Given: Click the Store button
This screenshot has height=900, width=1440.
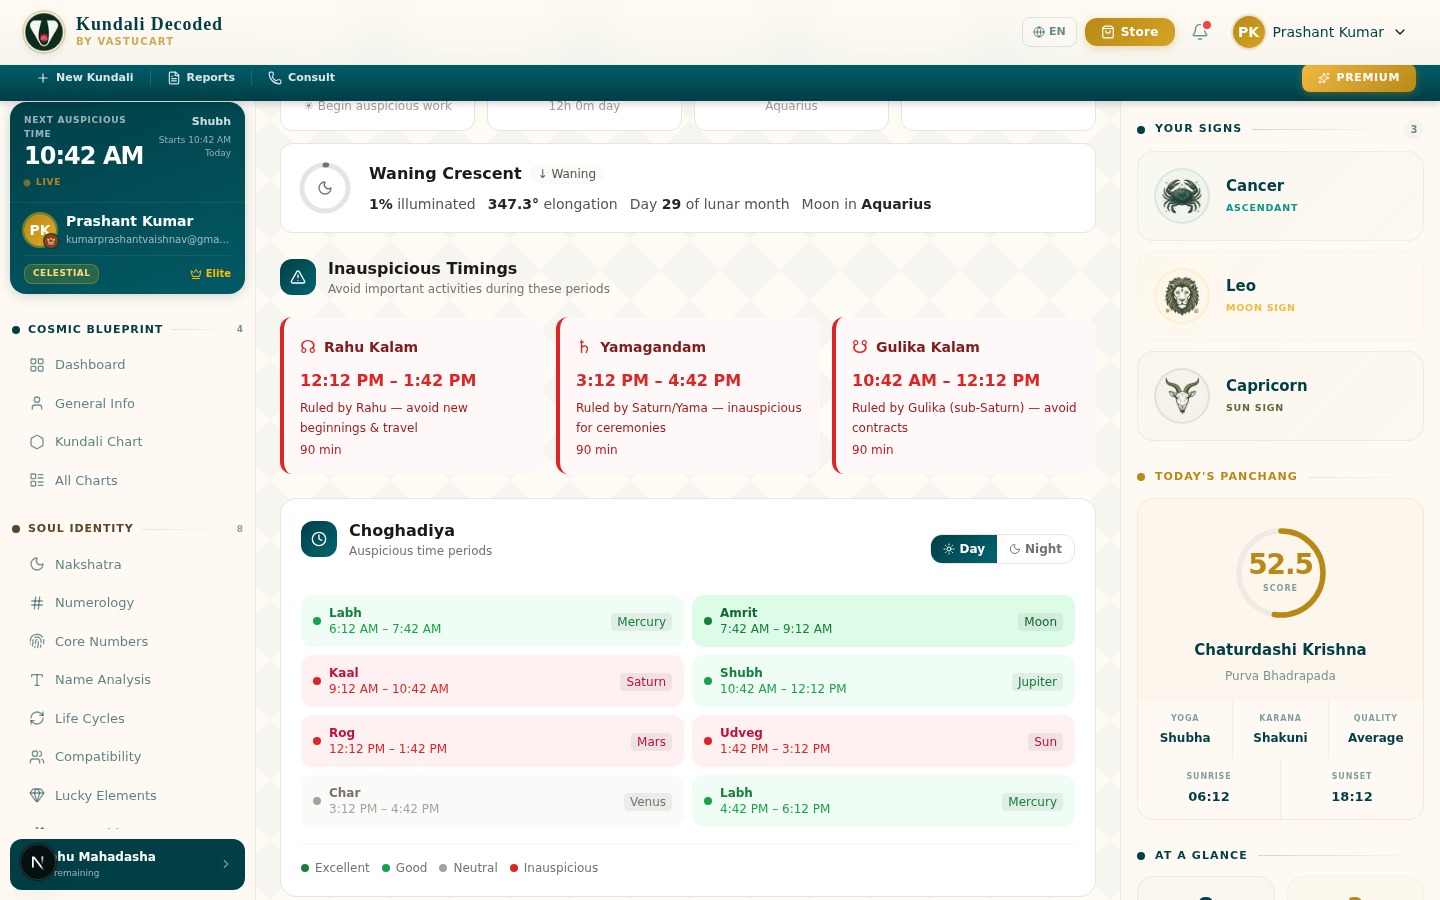Looking at the screenshot, I should click(x=1129, y=32).
